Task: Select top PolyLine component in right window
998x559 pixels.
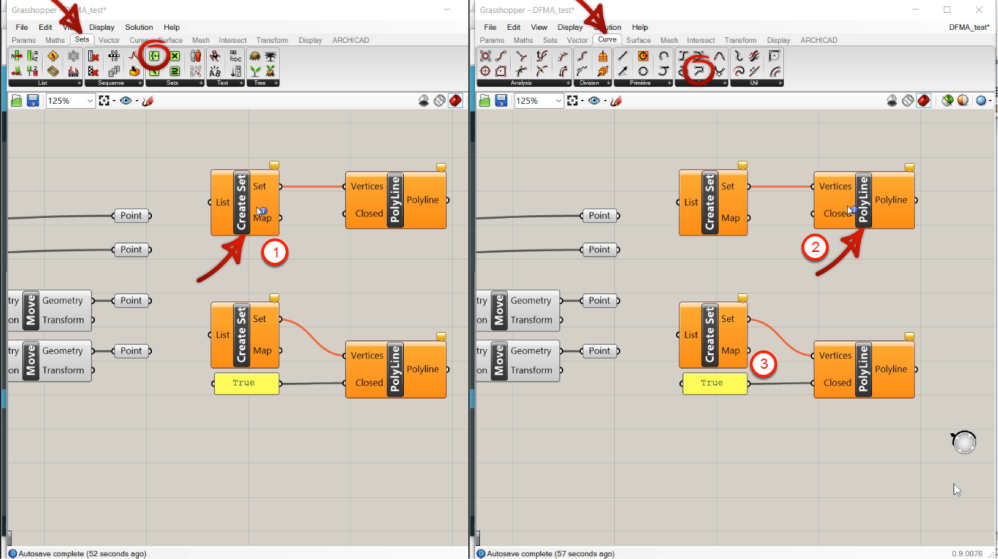Action: pos(864,200)
